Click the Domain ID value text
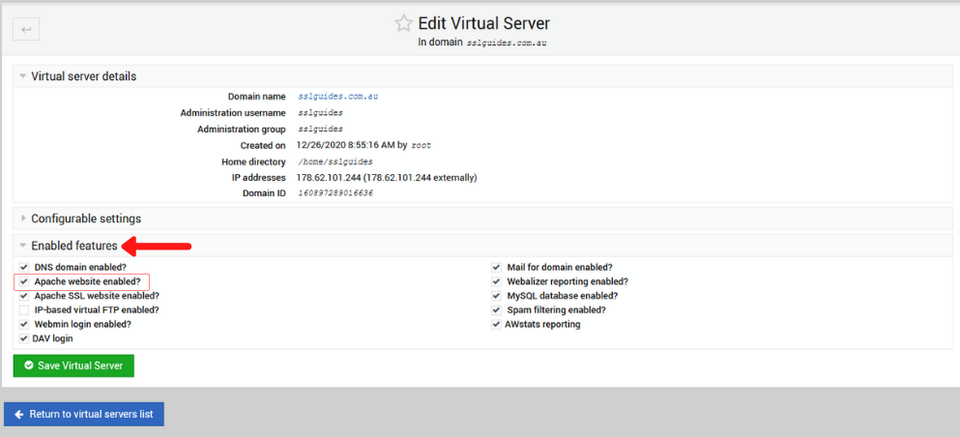The height and width of the screenshot is (437, 960). [x=335, y=192]
